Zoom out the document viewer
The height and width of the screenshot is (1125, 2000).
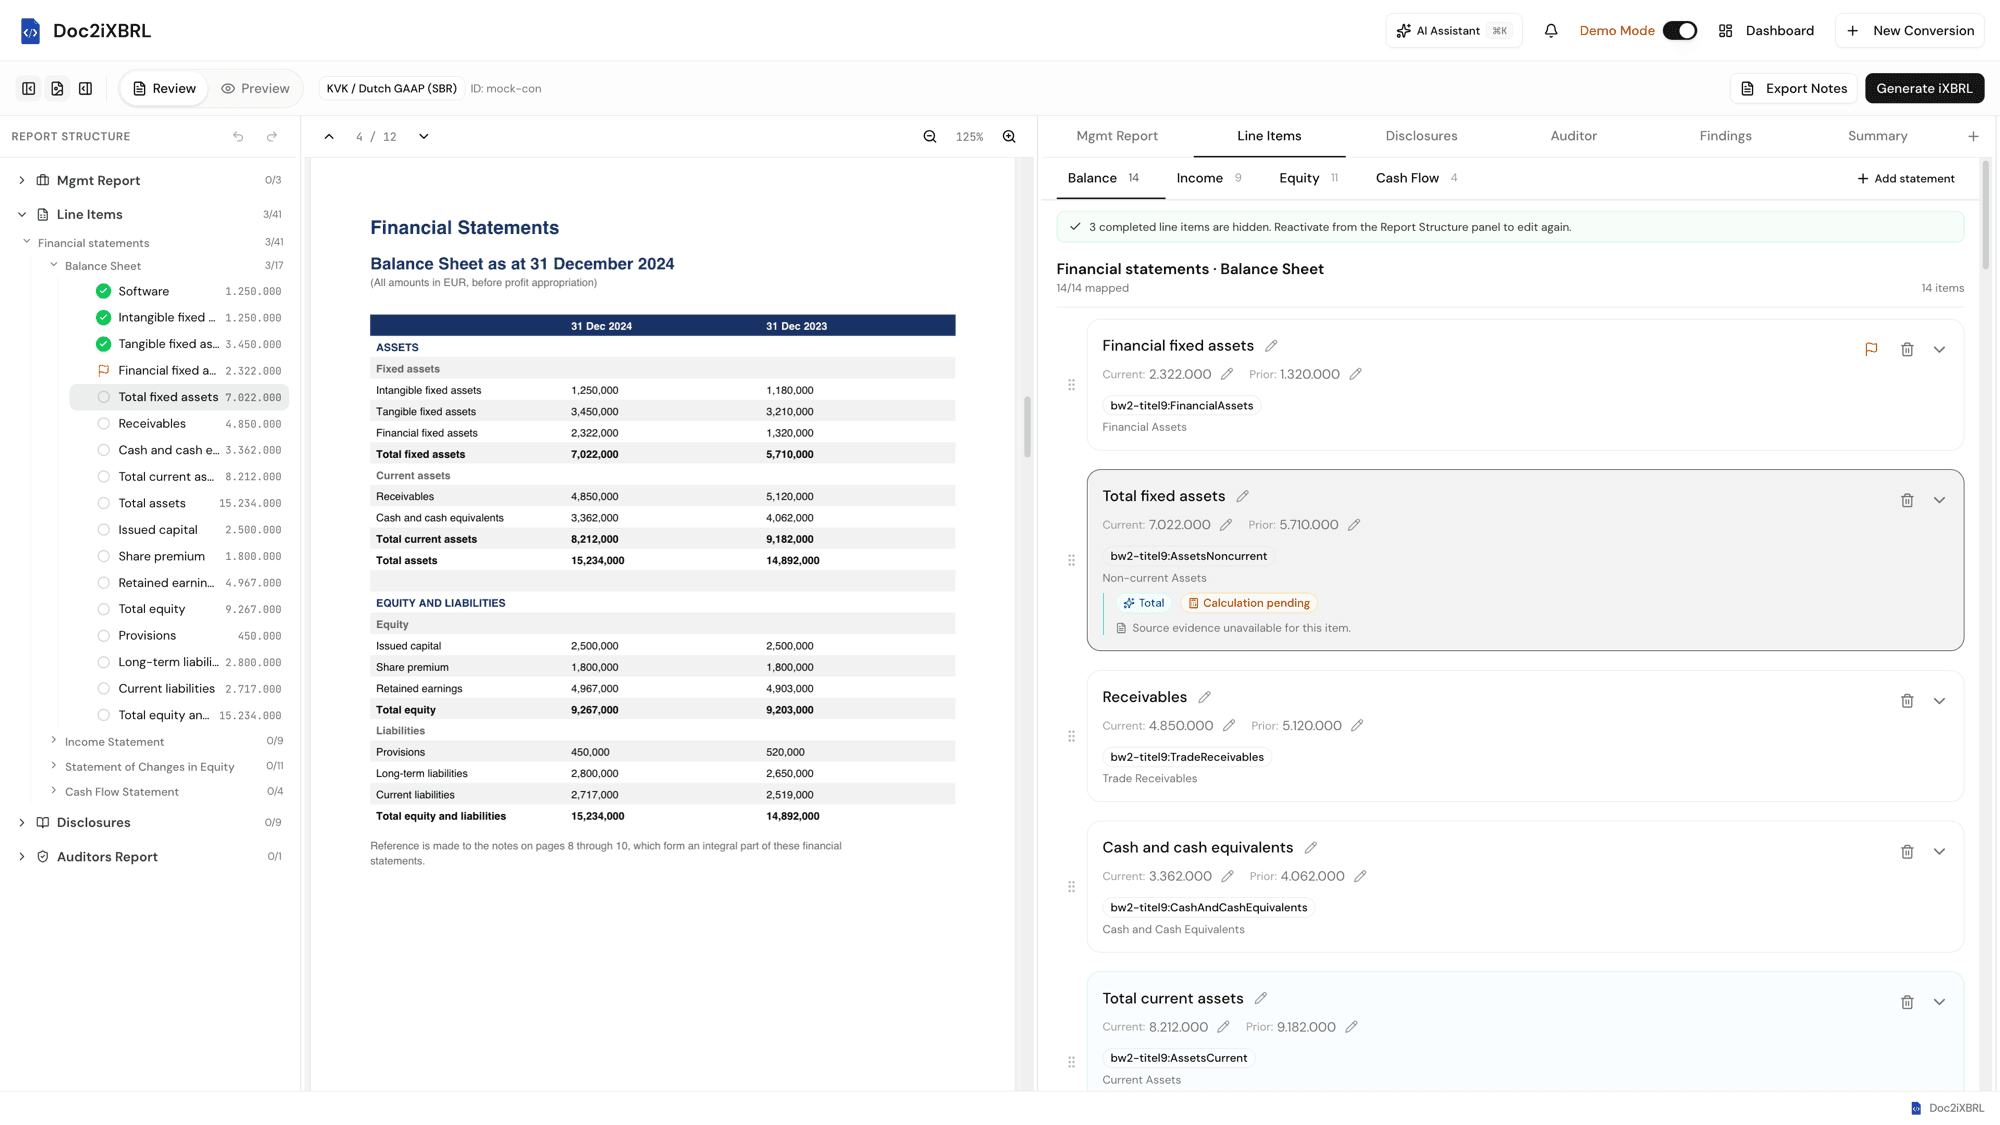[x=930, y=137]
